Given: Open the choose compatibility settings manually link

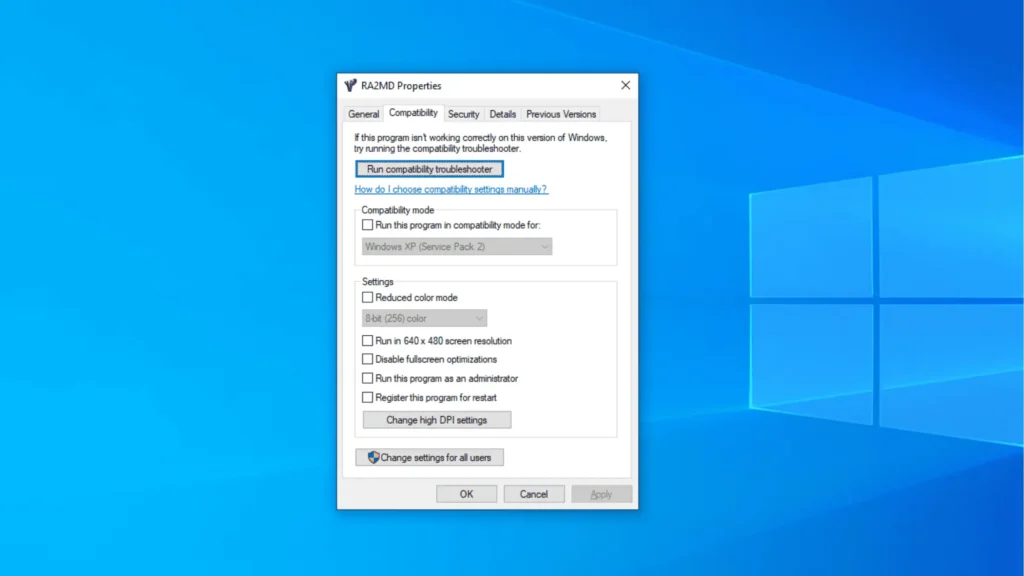Looking at the screenshot, I should click(x=451, y=189).
